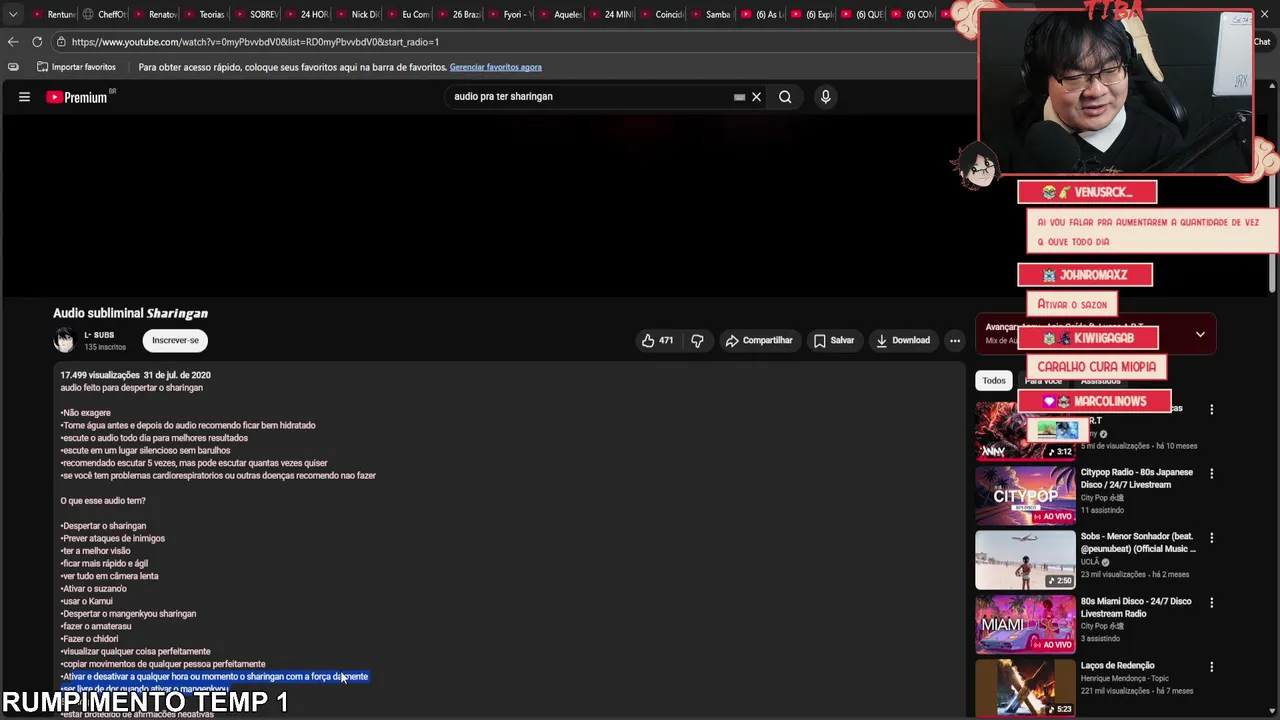The height and width of the screenshot is (720, 1280).
Task: Switch to the Teorias browser tab
Action: (x=205, y=14)
